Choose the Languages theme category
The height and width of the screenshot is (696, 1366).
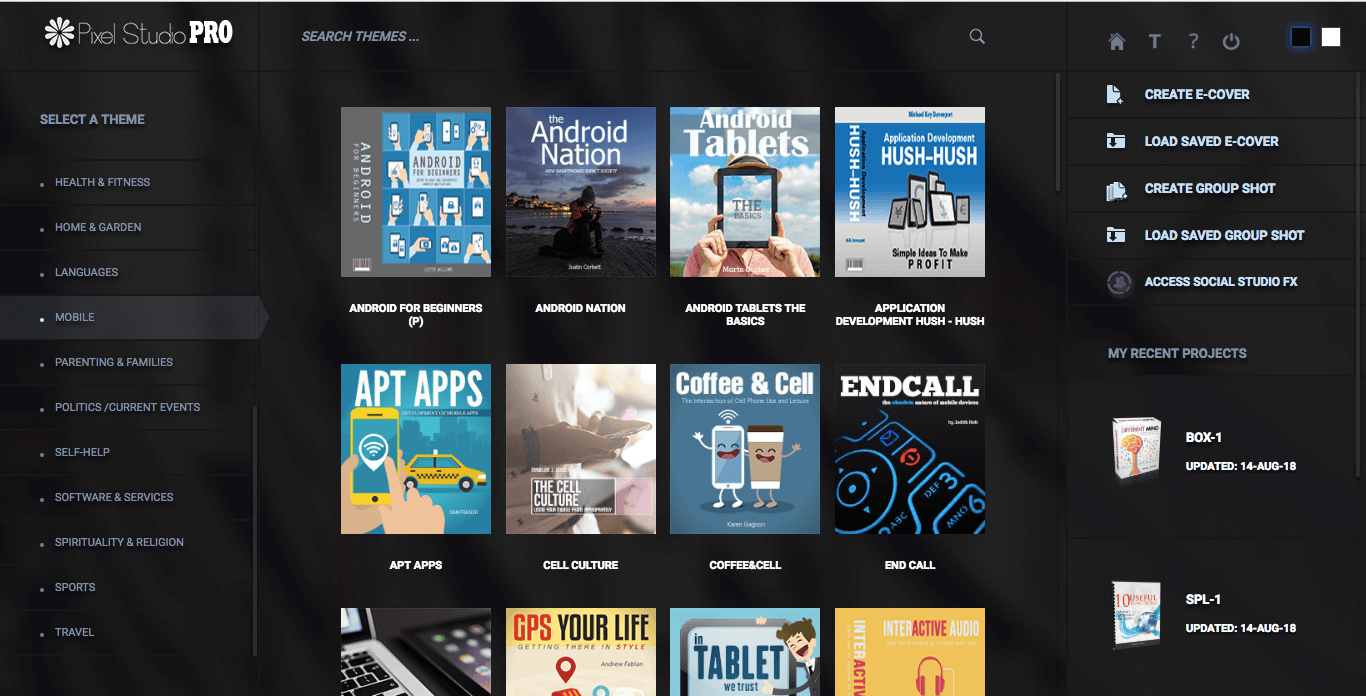click(86, 272)
